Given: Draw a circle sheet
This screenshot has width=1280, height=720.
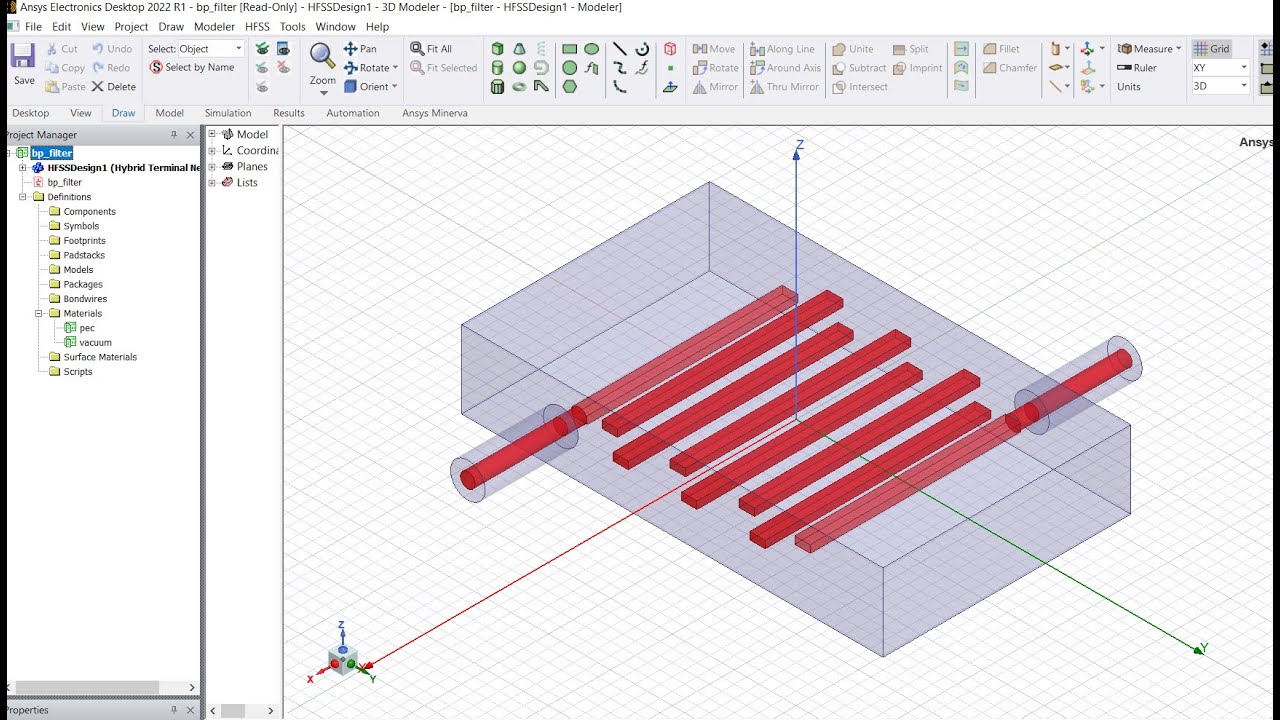Looking at the screenshot, I should coord(569,68).
